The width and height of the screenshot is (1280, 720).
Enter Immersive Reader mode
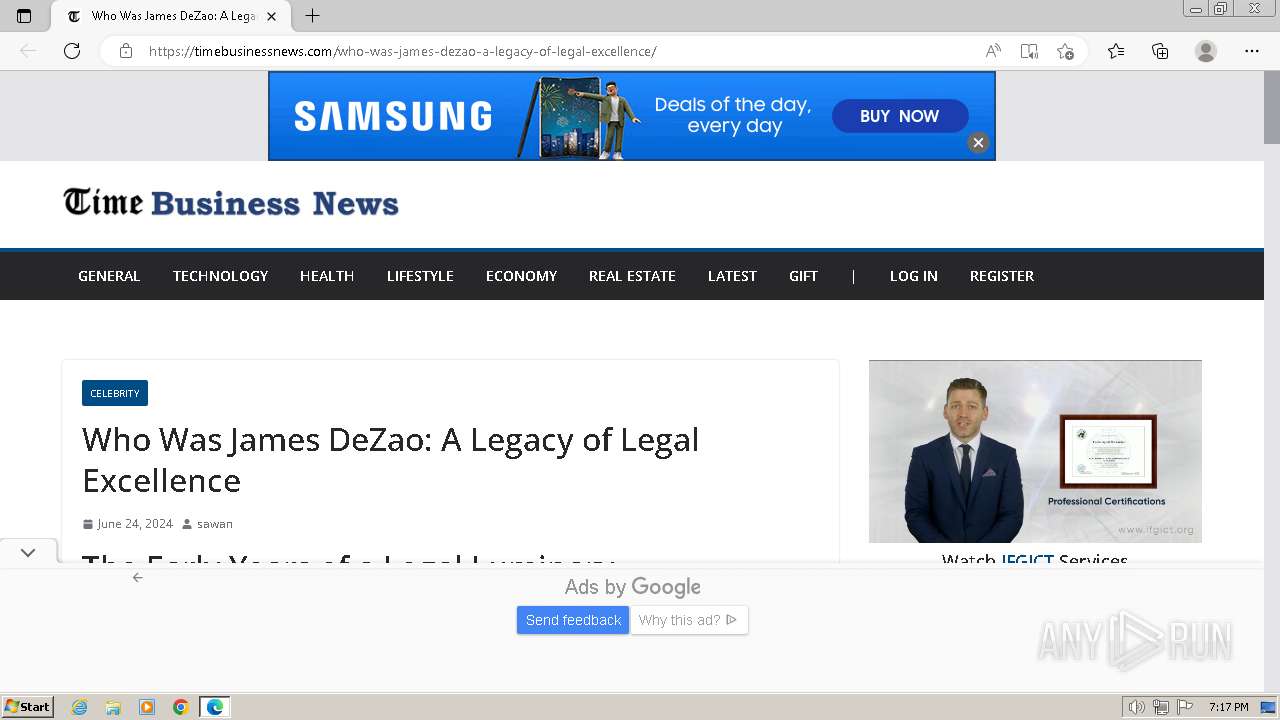click(1029, 51)
